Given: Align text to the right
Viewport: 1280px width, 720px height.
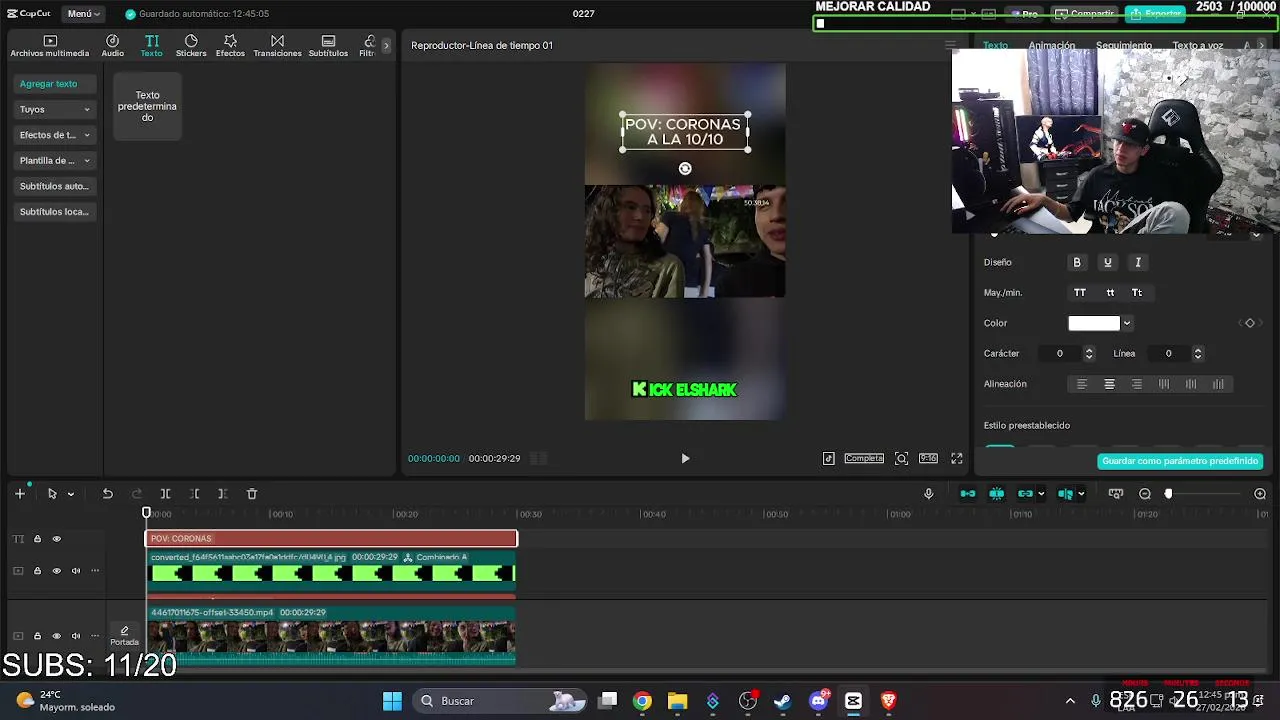Looking at the screenshot, I should pyautogui.click(x=1136, y=384).
